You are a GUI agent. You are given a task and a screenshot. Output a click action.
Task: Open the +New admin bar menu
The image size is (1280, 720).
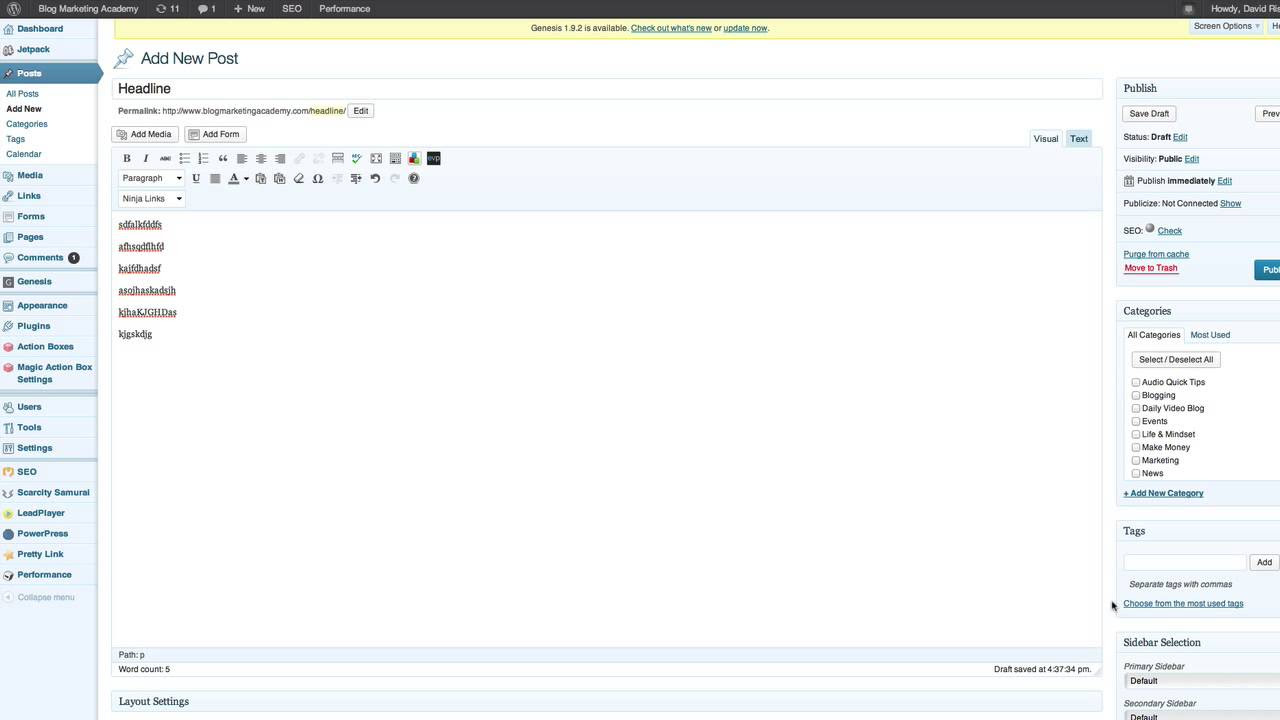pos(249,9)
